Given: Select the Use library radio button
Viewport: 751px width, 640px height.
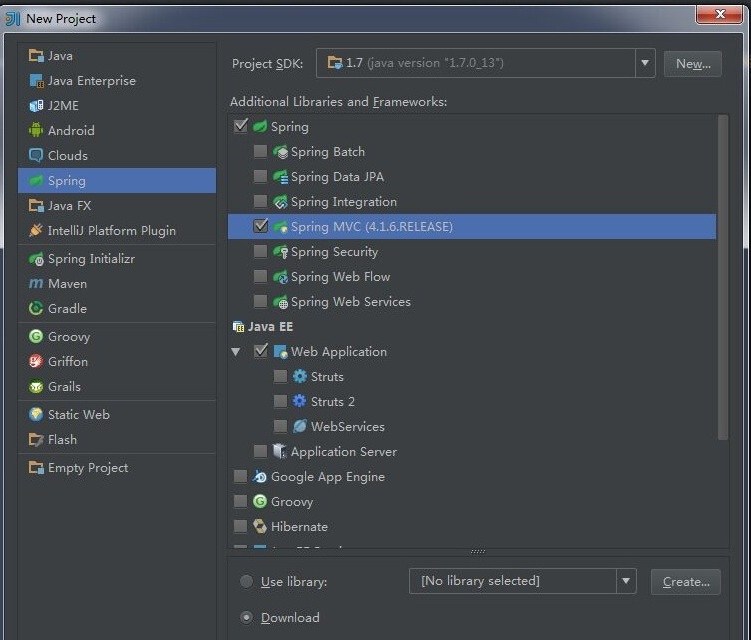Looking at the screenshot, I should 246,581.
